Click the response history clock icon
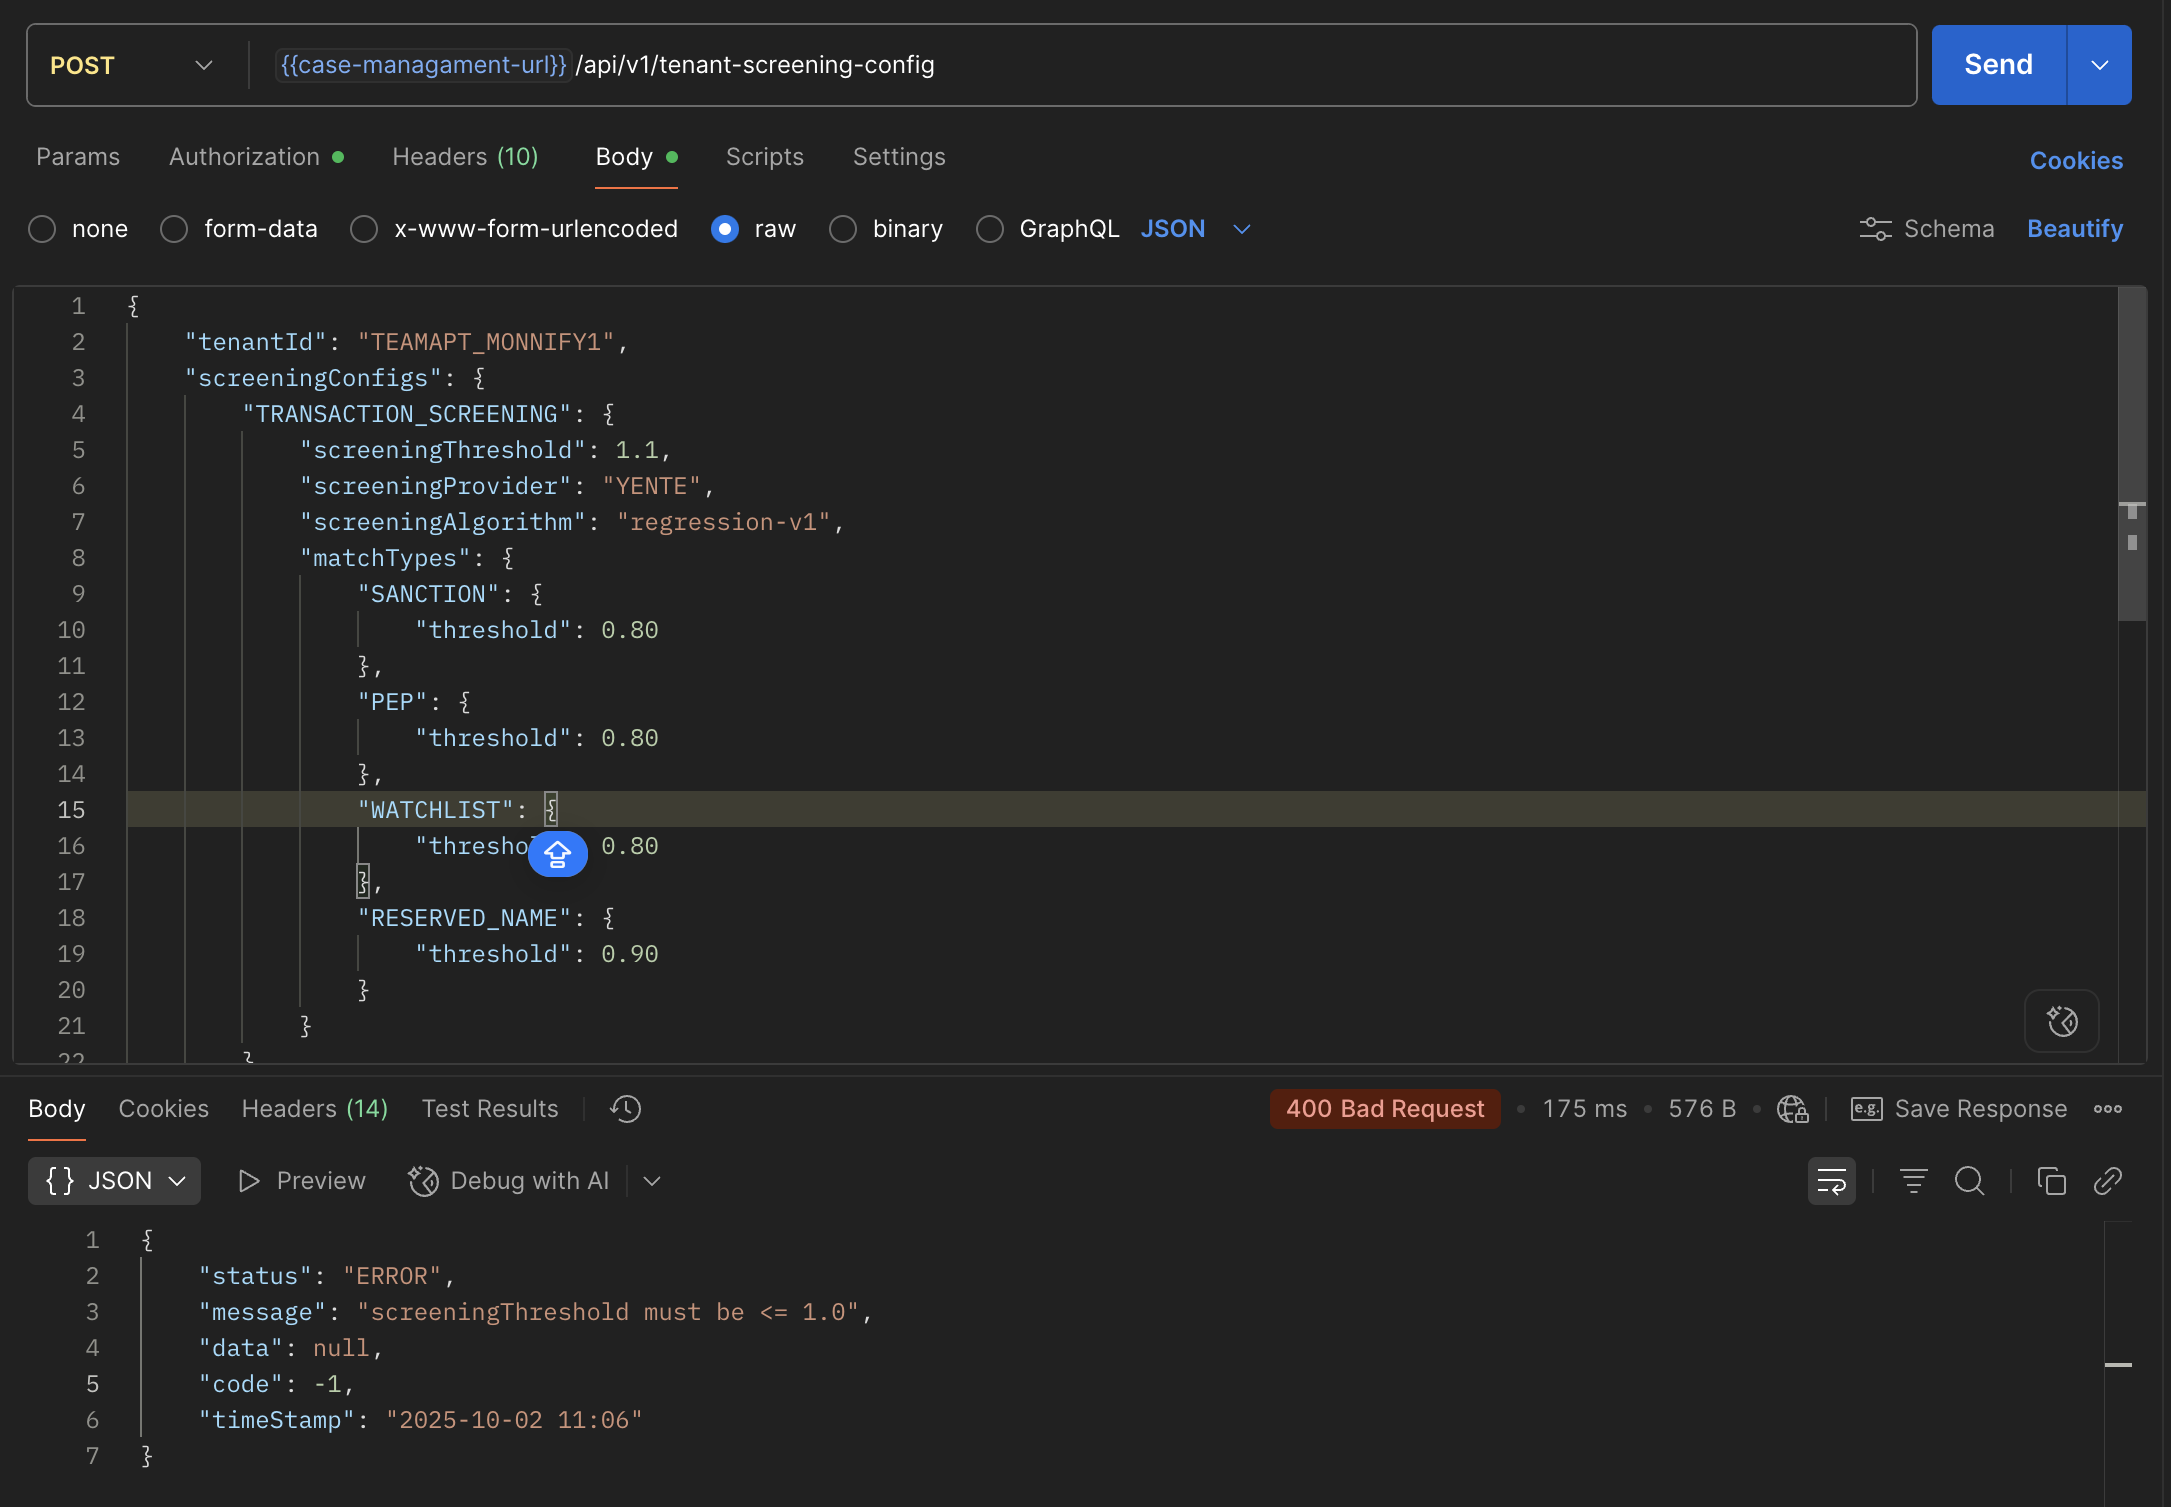 pos(626,1109)
